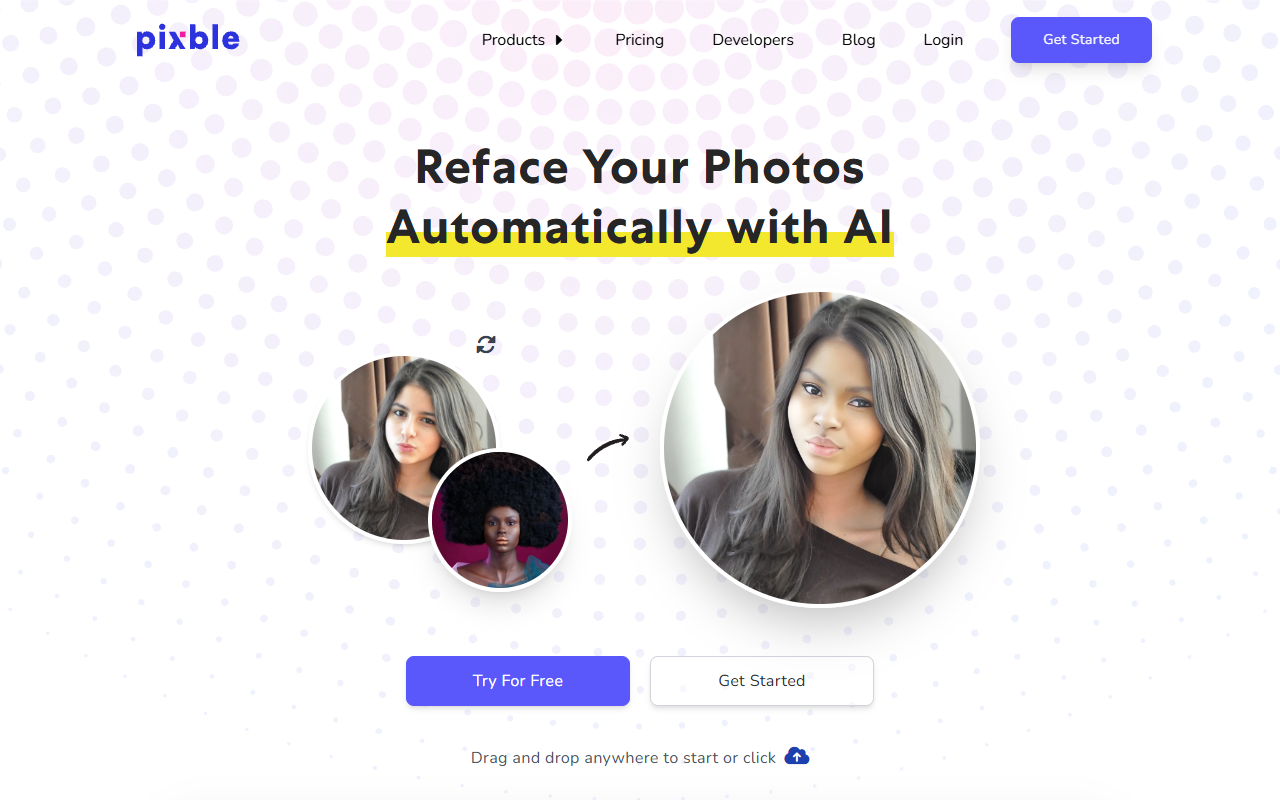1280x800 pixels.
Task: Click the Try For Free button
Action: click(x=518, y=681)
